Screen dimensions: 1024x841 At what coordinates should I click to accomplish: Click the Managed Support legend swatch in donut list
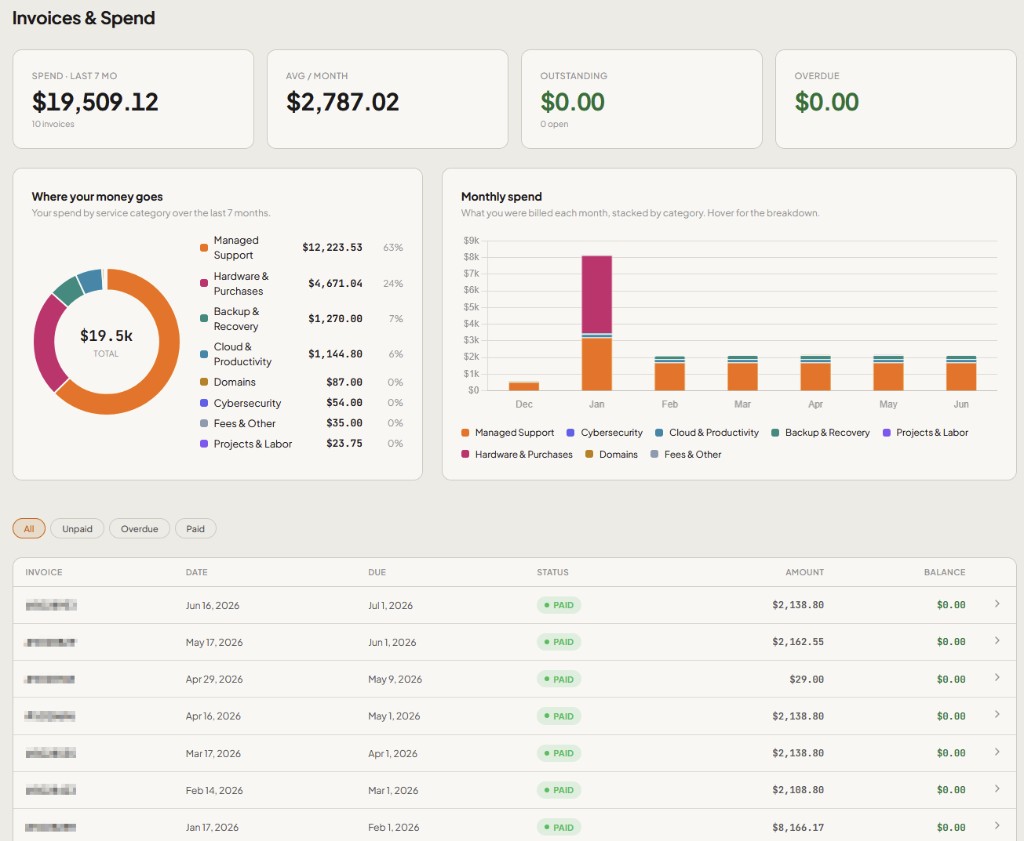click(x=204, y=247)
